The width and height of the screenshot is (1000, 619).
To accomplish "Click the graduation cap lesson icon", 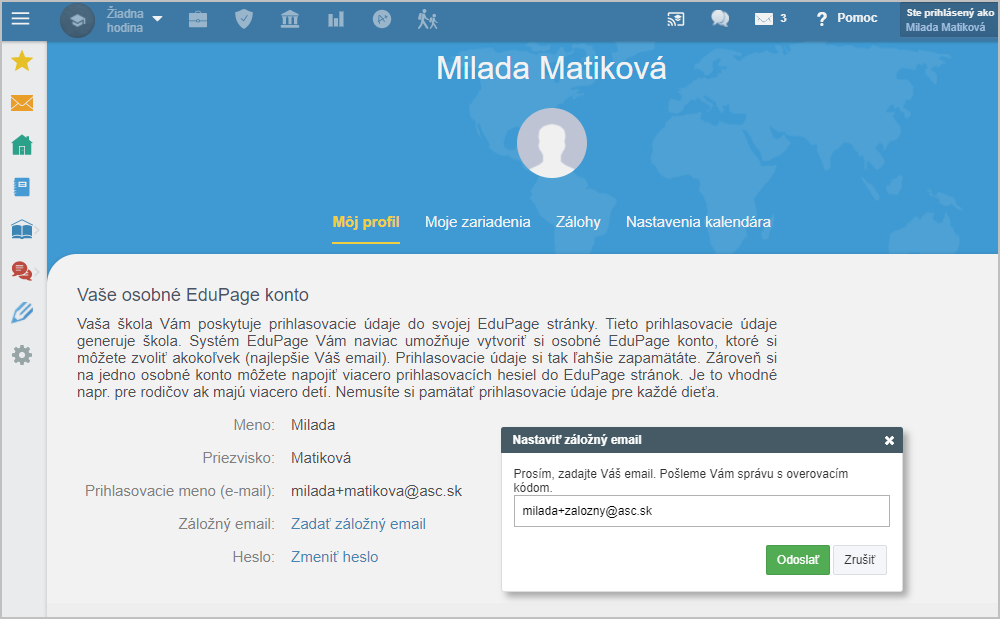I will coord(78,20).
